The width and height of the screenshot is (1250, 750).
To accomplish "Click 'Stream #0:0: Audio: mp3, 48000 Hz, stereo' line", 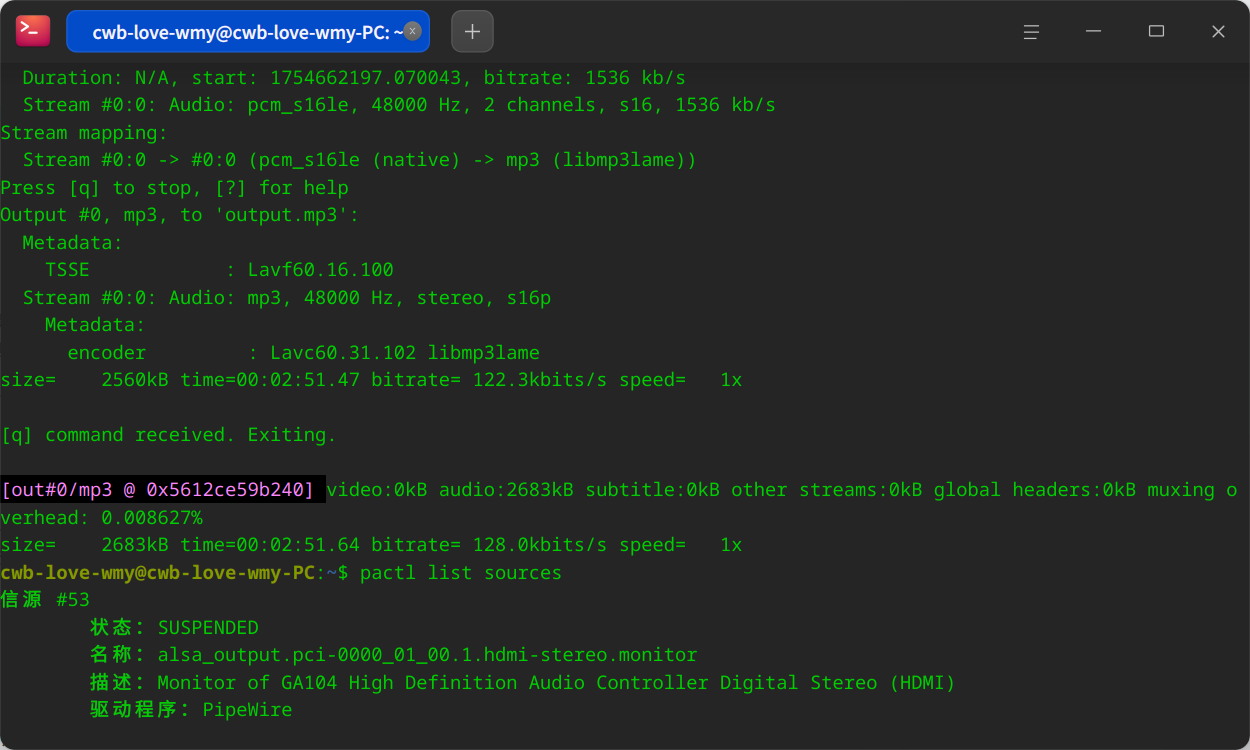I will 286,298.
